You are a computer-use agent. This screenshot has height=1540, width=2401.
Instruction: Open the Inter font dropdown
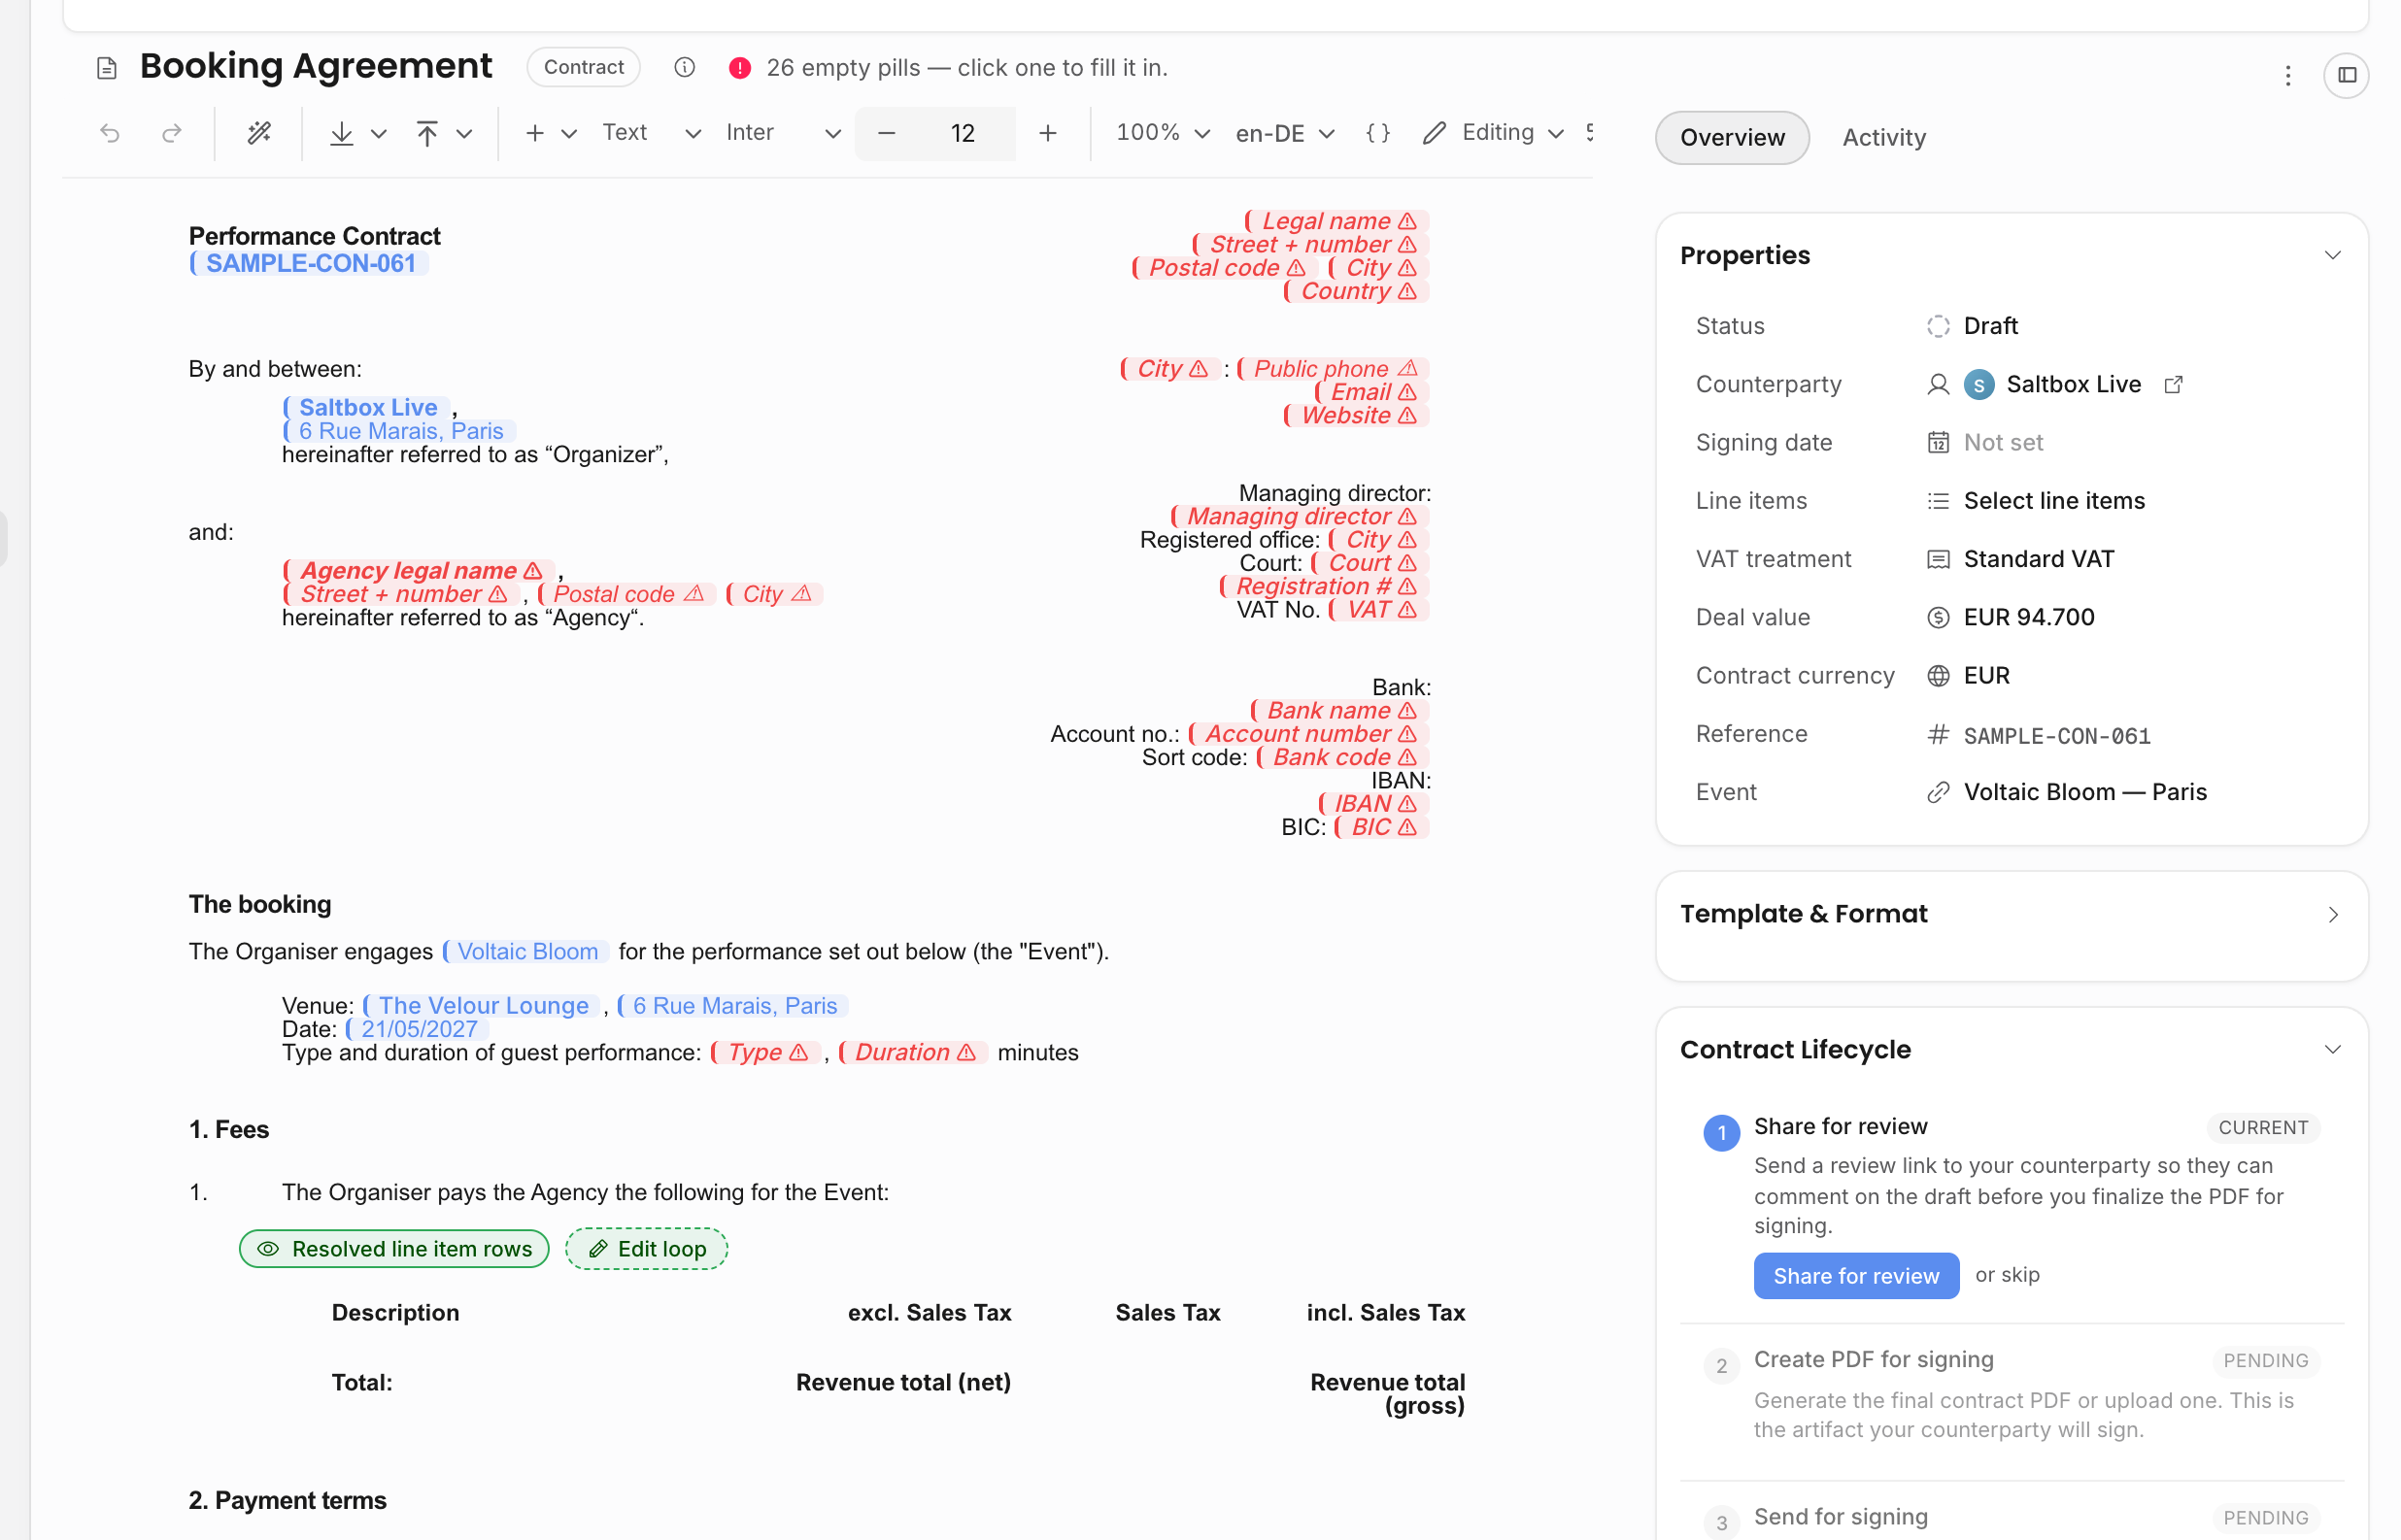(783, 133)
